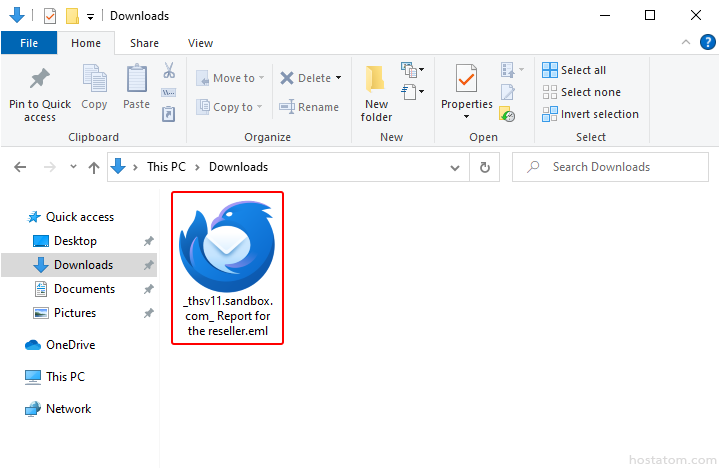Switch to the View ribbon tab
Viewport: 720px width, 468px height.
click(200, 43)
